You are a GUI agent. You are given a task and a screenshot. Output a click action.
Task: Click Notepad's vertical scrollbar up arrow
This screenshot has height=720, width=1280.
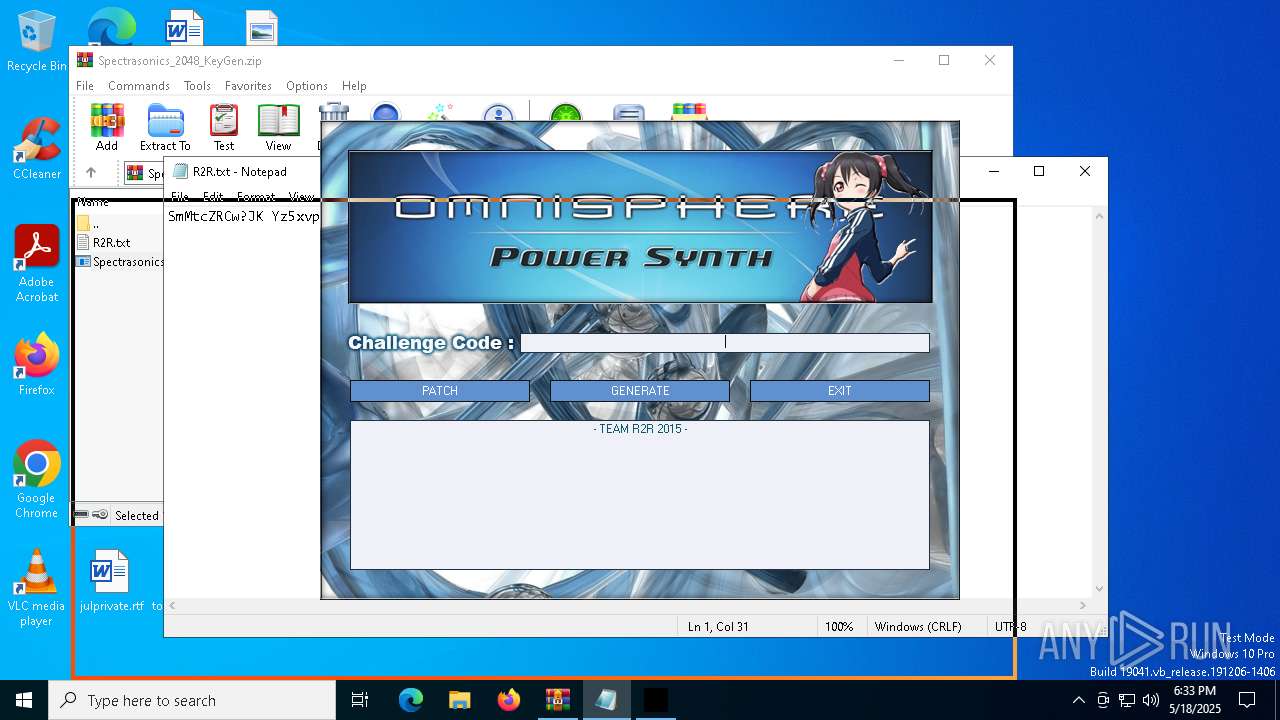(x=1100, y=215)
